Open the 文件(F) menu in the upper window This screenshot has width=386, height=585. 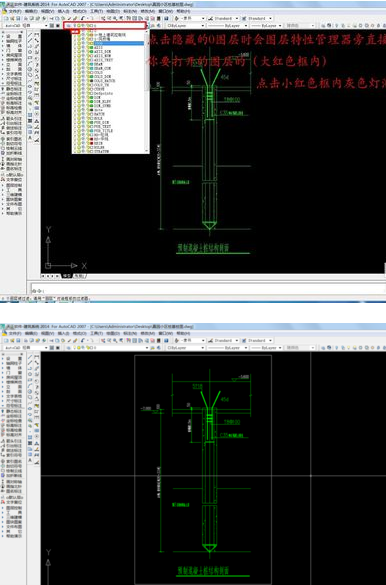[15, 11]
